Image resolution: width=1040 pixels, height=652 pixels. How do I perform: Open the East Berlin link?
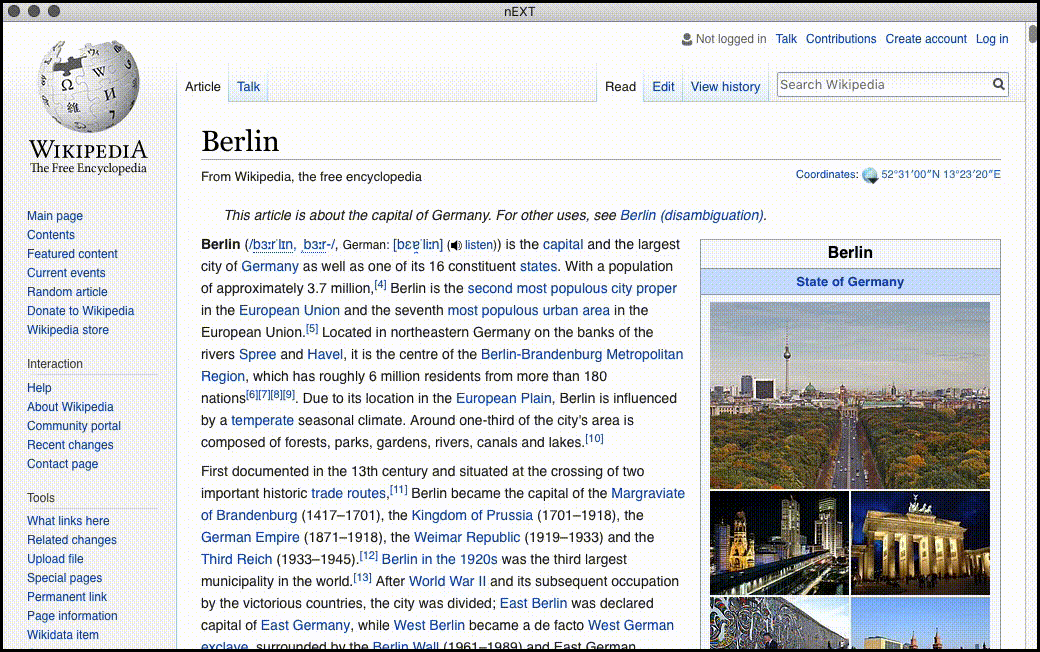click(533, 604)
